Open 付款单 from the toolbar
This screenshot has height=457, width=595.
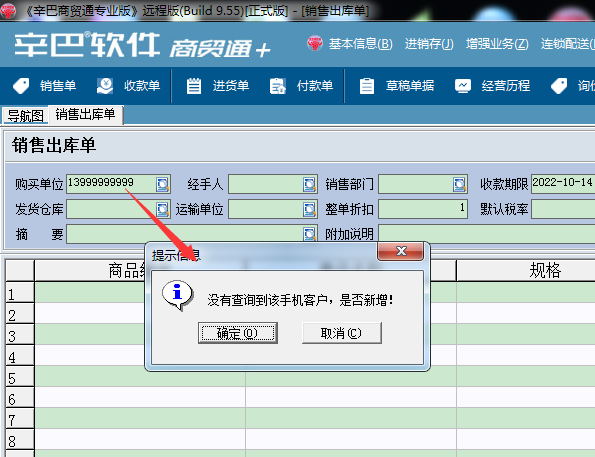tap(315, 86)
